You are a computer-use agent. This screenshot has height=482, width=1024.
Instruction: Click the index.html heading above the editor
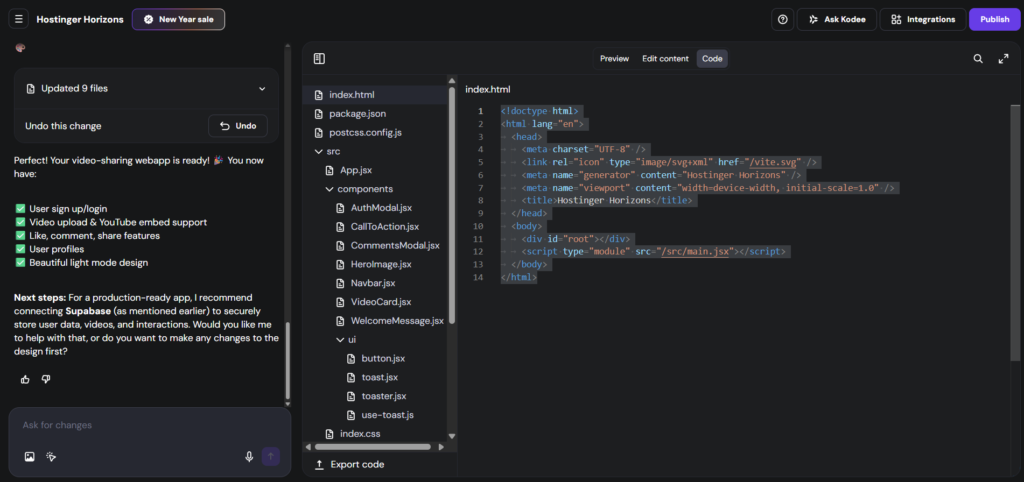[x=488, y=89]
